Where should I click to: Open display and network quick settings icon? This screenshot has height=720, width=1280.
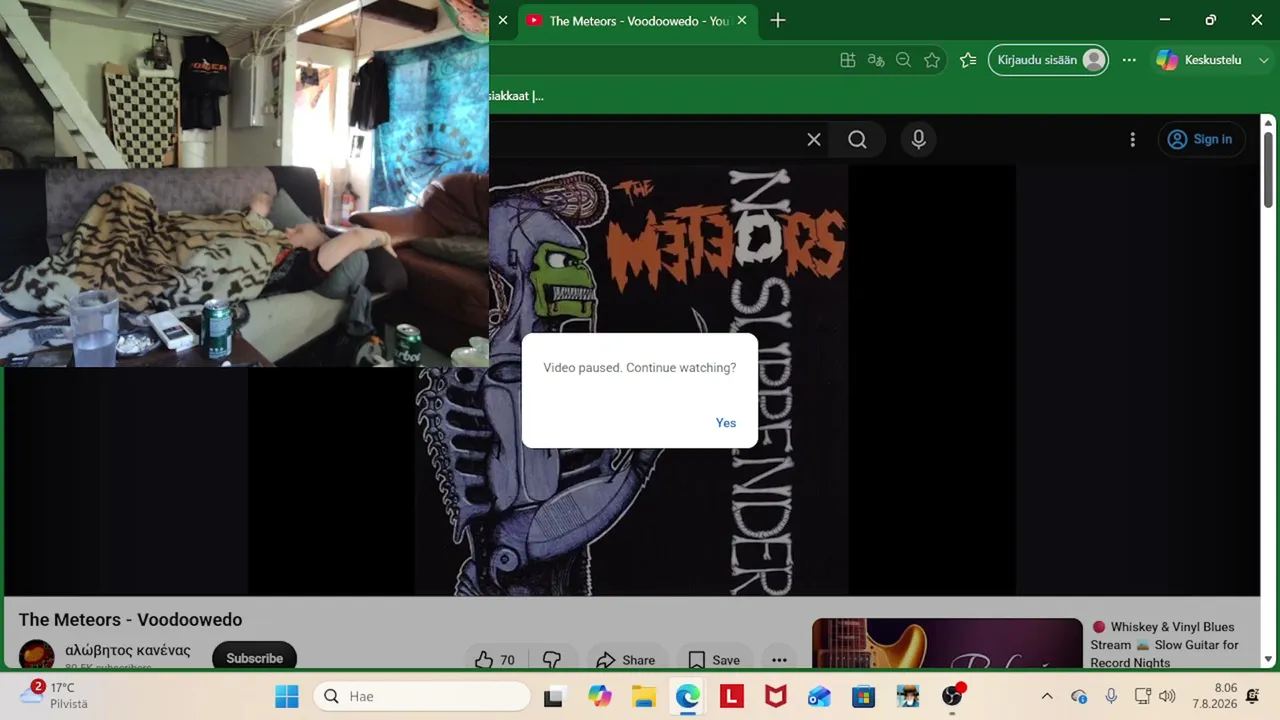click(x=1143, y=696)
